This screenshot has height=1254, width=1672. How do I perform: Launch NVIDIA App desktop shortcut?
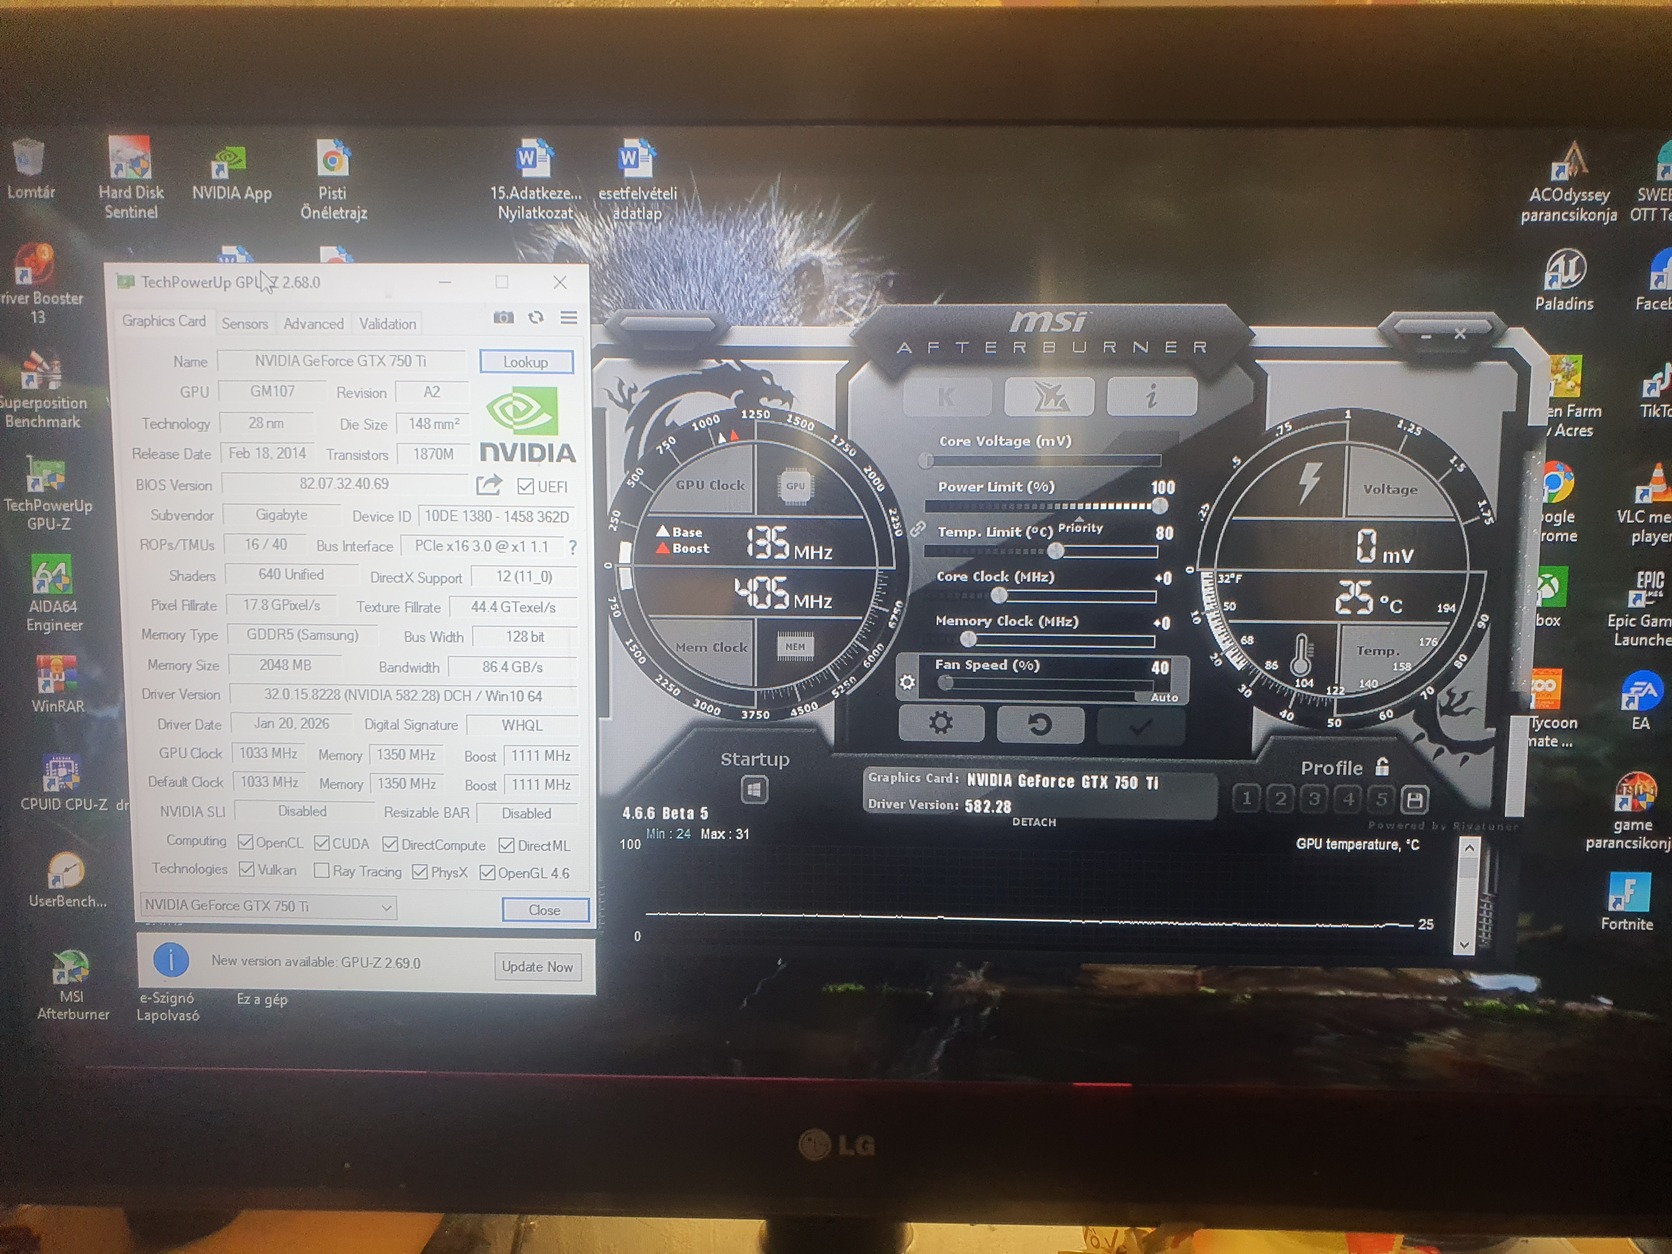(231, 174)
